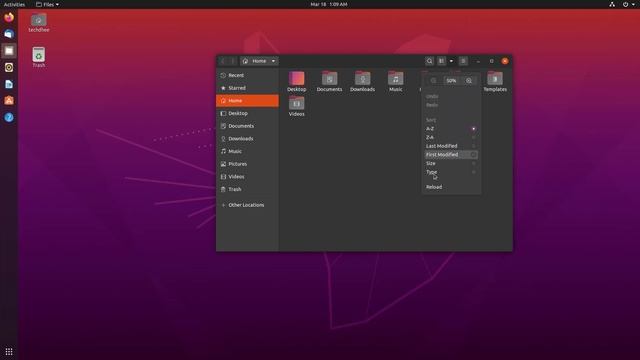The width and height of the screenshot is (640, 360).
Task: Choose Reload in the view popover
Action: [x=451, y=187]
